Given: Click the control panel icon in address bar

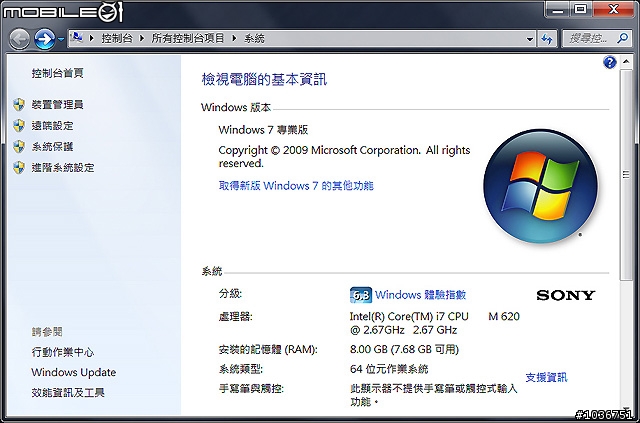Looking at the screenshot, I should (76, 38).
